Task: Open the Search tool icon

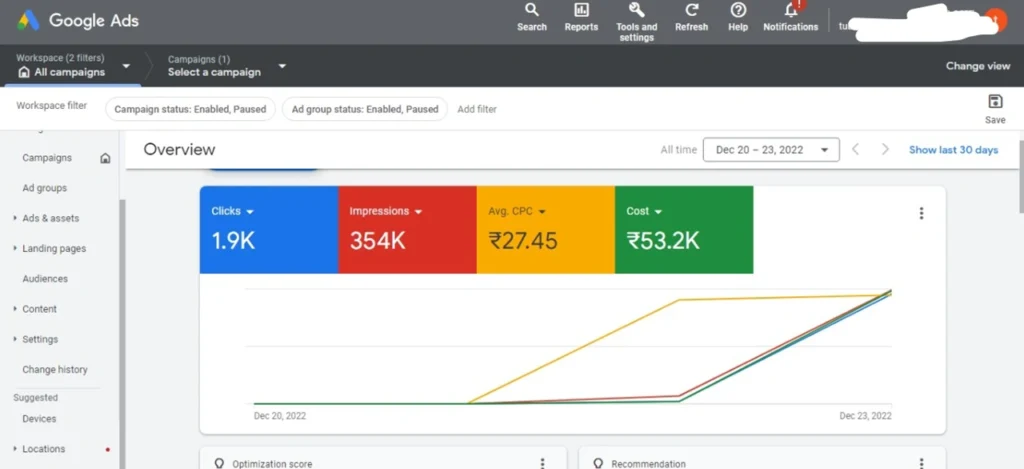Action: click(532, 11)
